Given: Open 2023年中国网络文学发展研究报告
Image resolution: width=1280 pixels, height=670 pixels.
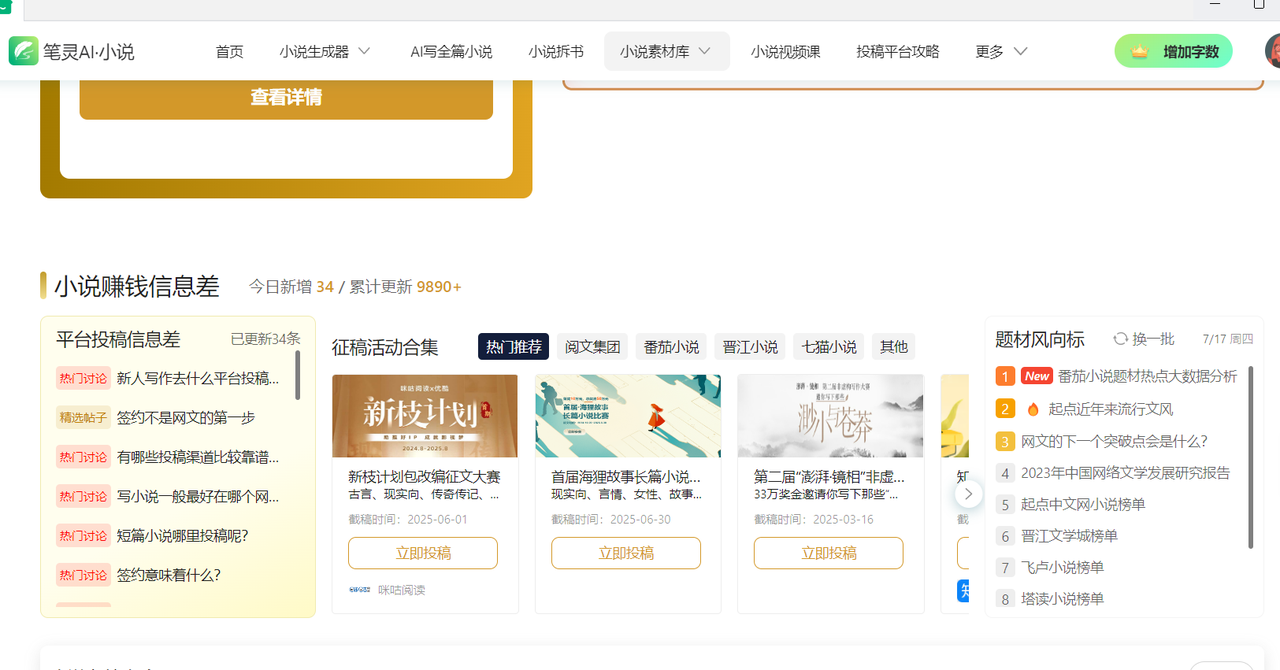Looking at the screenshot, I should point(1125,473).
